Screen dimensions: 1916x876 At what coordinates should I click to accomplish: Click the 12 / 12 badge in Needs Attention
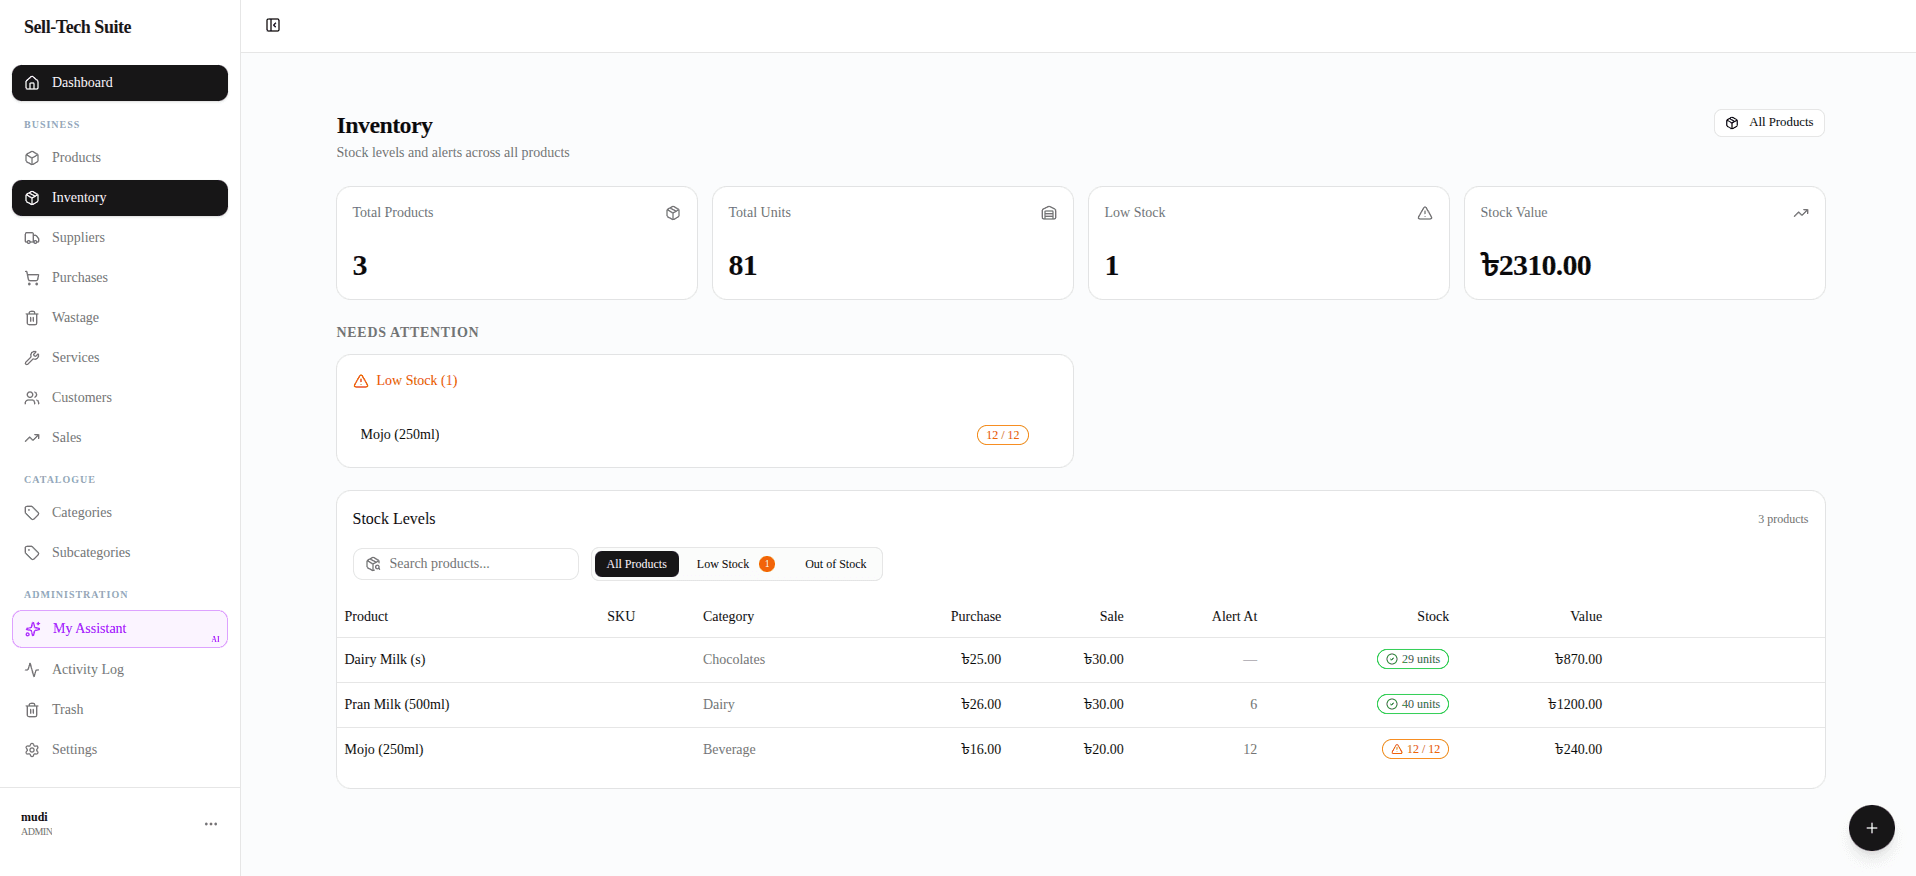tap(1003, 435)
